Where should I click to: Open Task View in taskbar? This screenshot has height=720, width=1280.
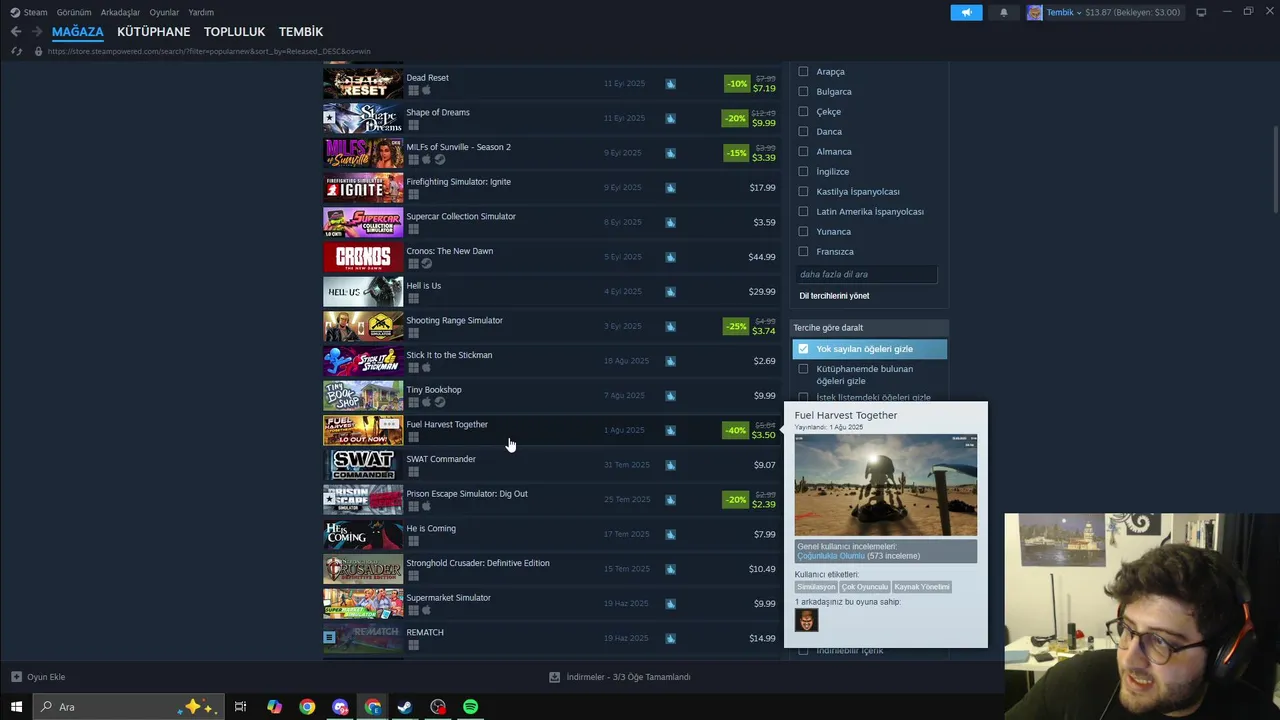point(240,707)
